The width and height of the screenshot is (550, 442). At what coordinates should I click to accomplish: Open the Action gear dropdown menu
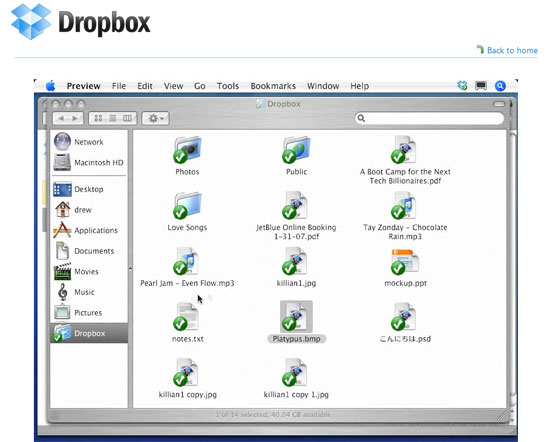click(155, 118)
